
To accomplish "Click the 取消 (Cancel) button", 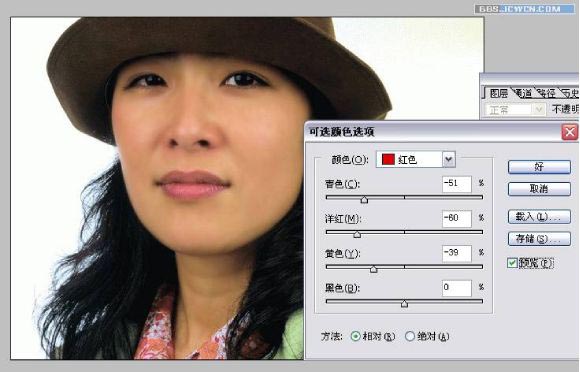I will 539,189.
